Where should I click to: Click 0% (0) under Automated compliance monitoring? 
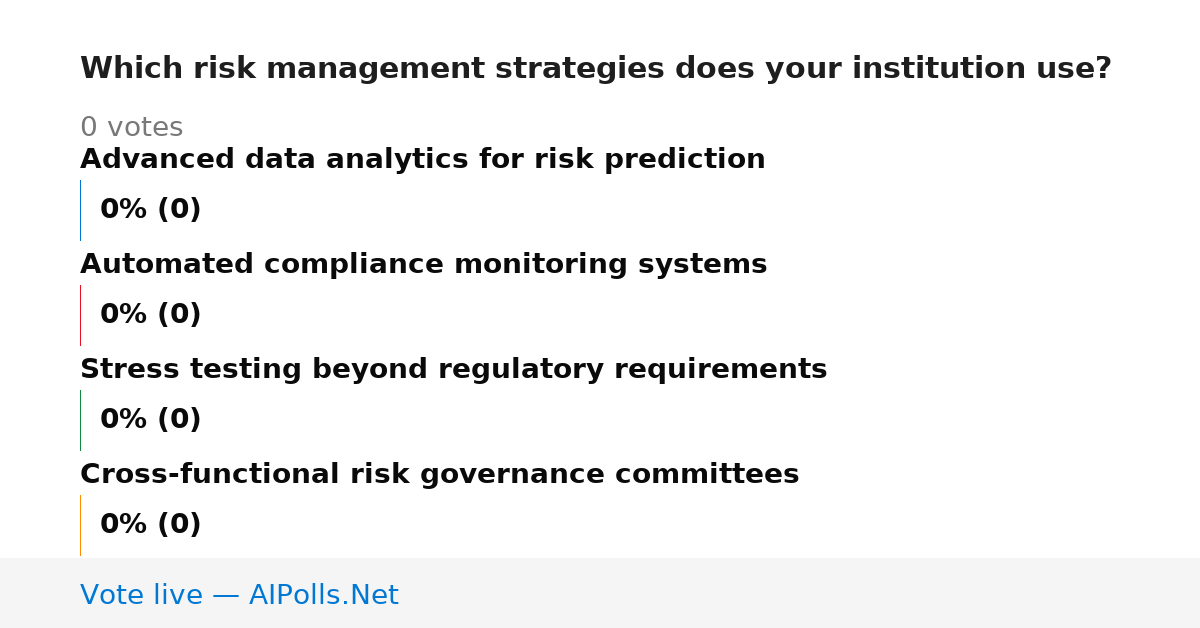coord(151,315)
